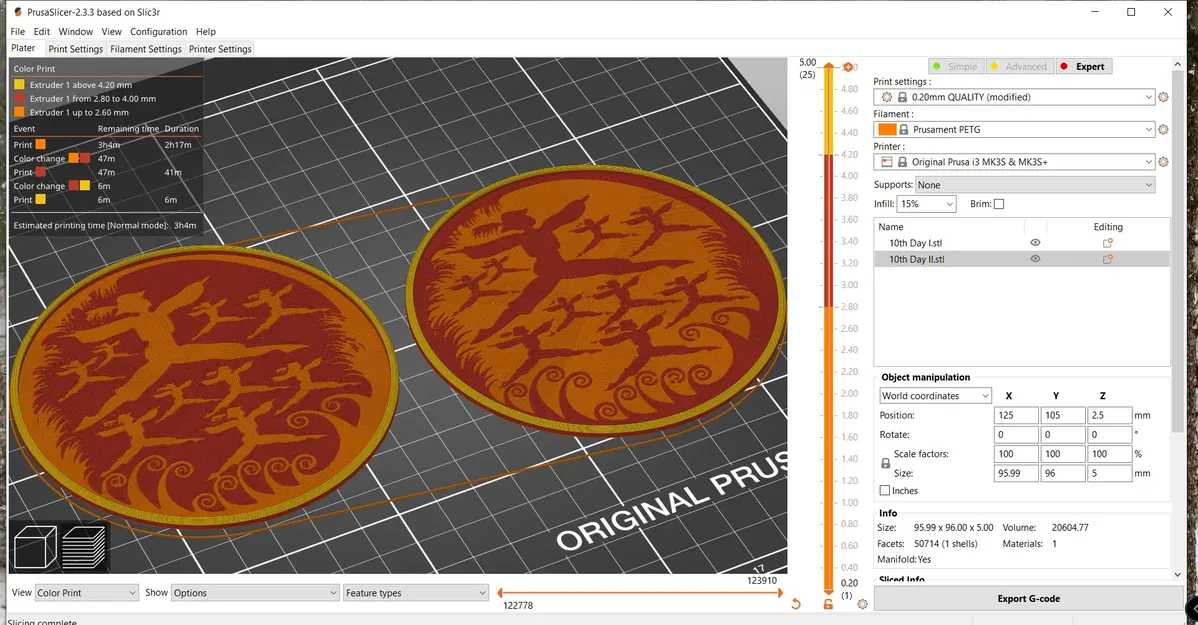This screenshot has height=625, width=1198.
Task: Toggle lock icon under vertical layer slider
Action: [827, 604]
